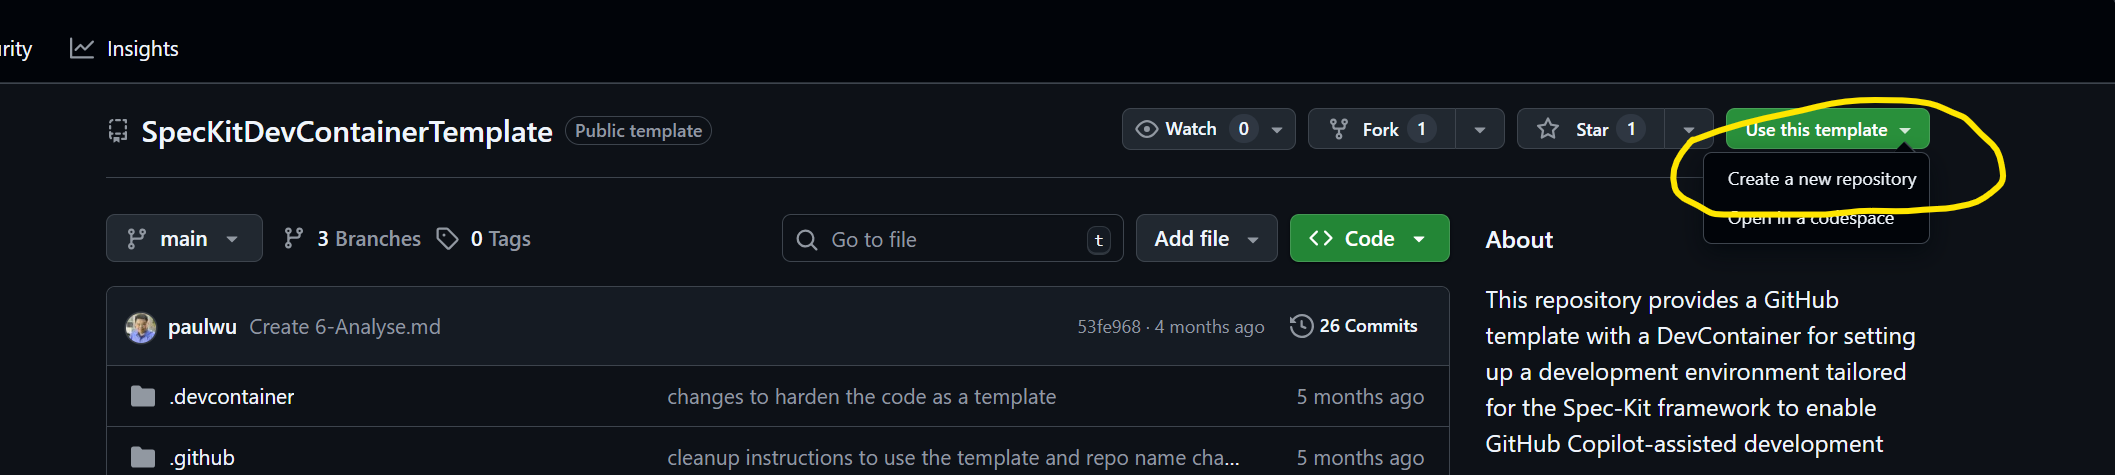Image resolution: width=2115 pixels, height=475 pixels.
Task: Expand the Fork options dropdown arrow
Action: pyautogui.click(x=1480, y=130)
